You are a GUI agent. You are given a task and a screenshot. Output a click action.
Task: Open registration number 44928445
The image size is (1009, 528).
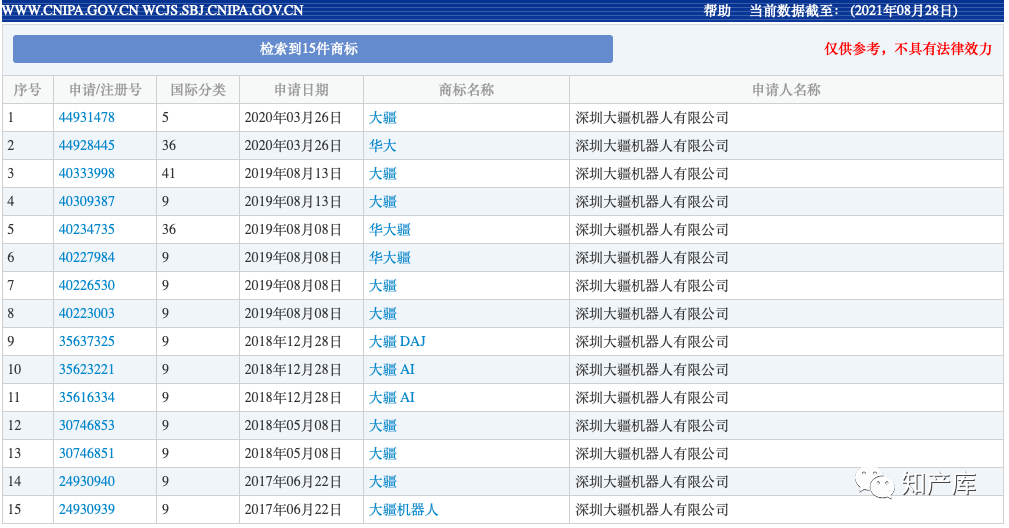(86, 146)
